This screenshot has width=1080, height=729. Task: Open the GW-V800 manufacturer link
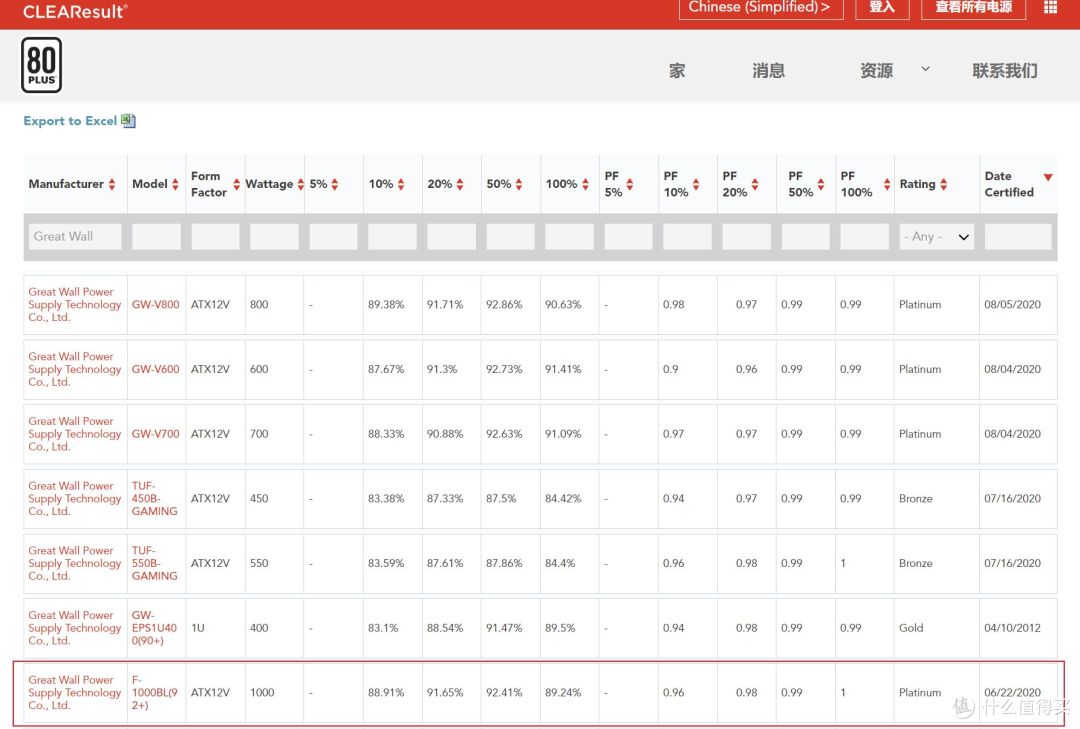pyautogui.click(x=74, y=304)
